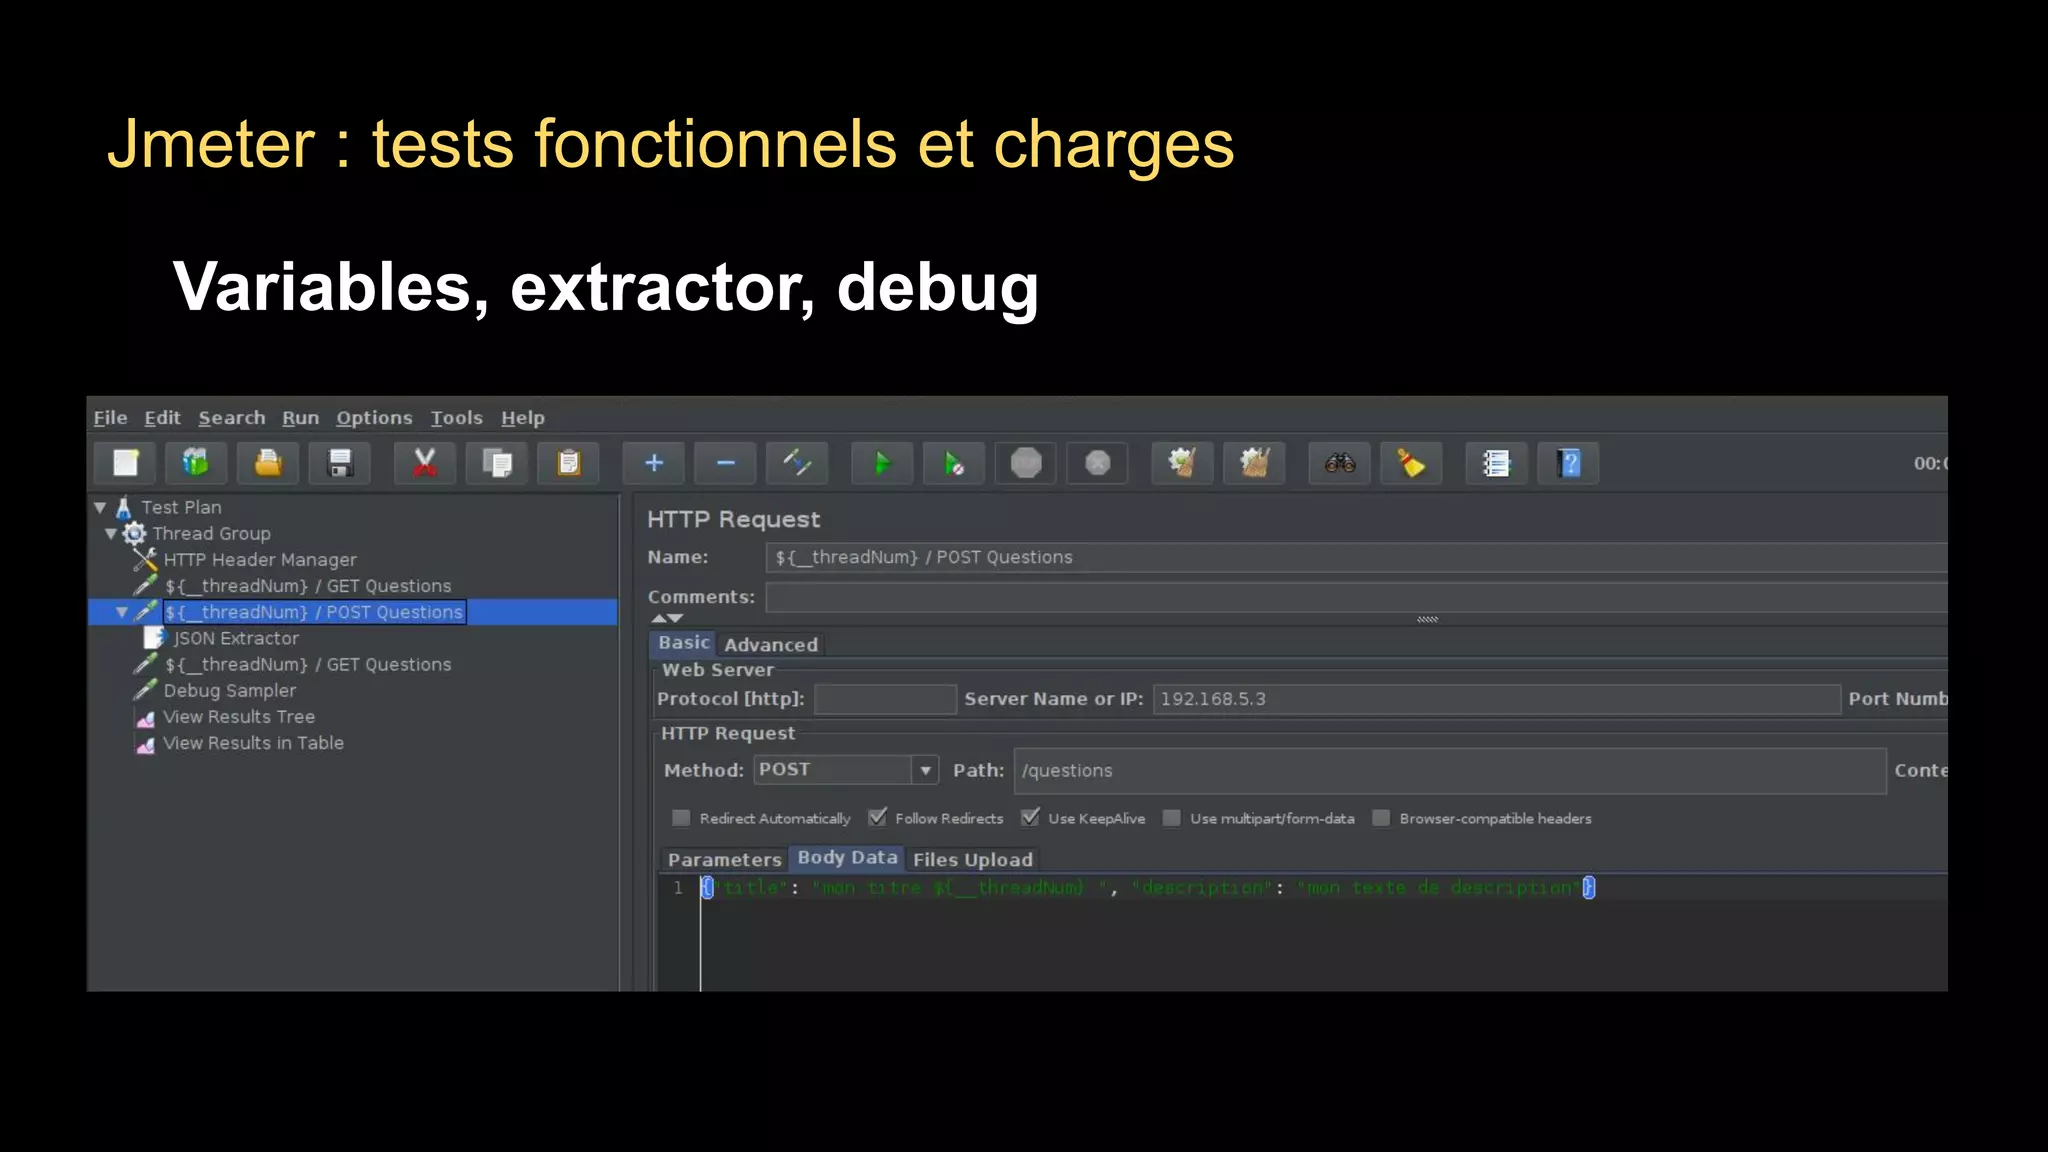Click the Name input field

(x=1356, y=558)
